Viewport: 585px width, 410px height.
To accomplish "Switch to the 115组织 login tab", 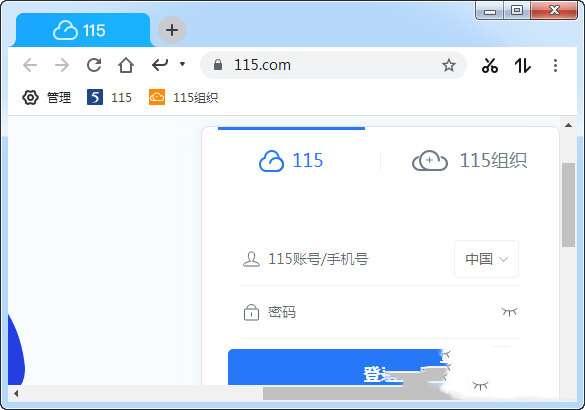I will tap(469, 161).
